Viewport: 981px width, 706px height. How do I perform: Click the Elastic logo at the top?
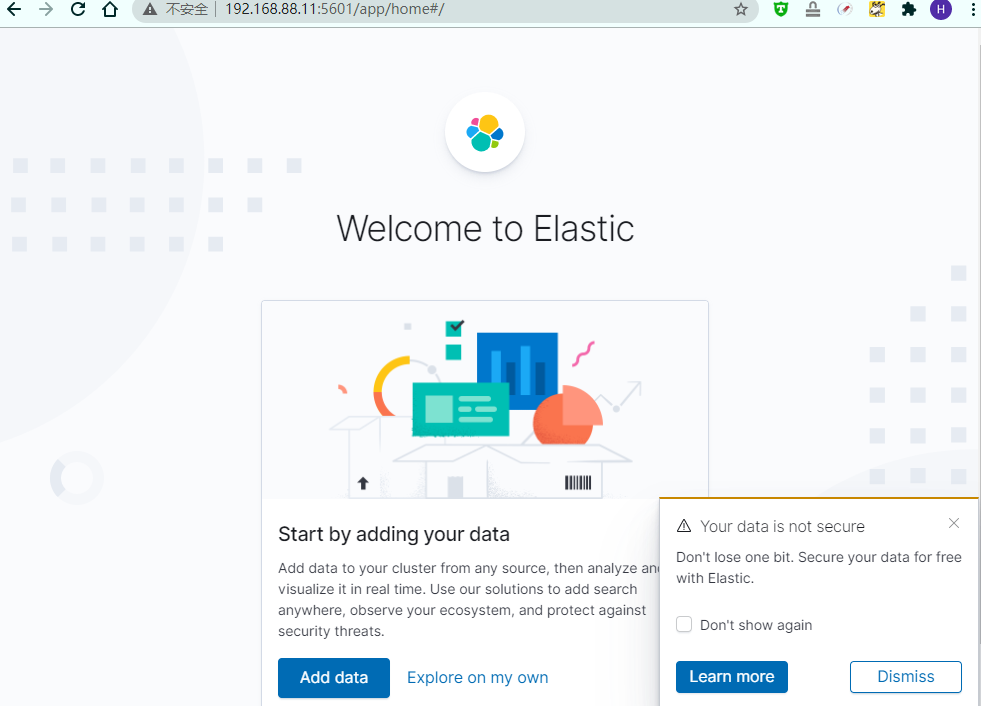pos(485,133)
